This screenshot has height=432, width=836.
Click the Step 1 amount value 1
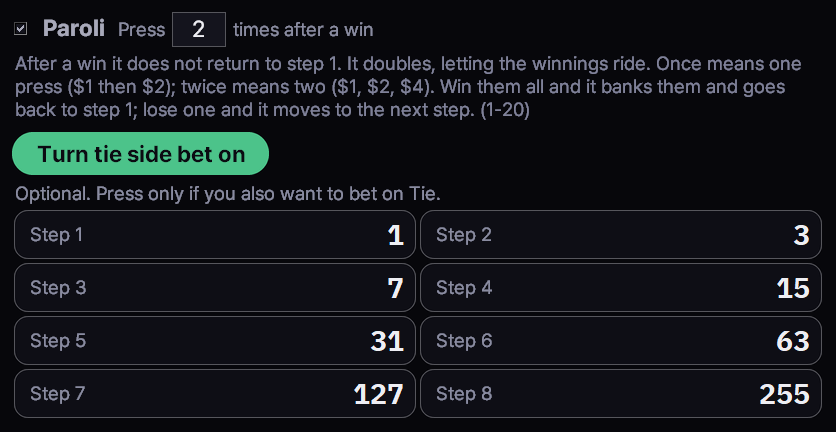pos(396,235)
